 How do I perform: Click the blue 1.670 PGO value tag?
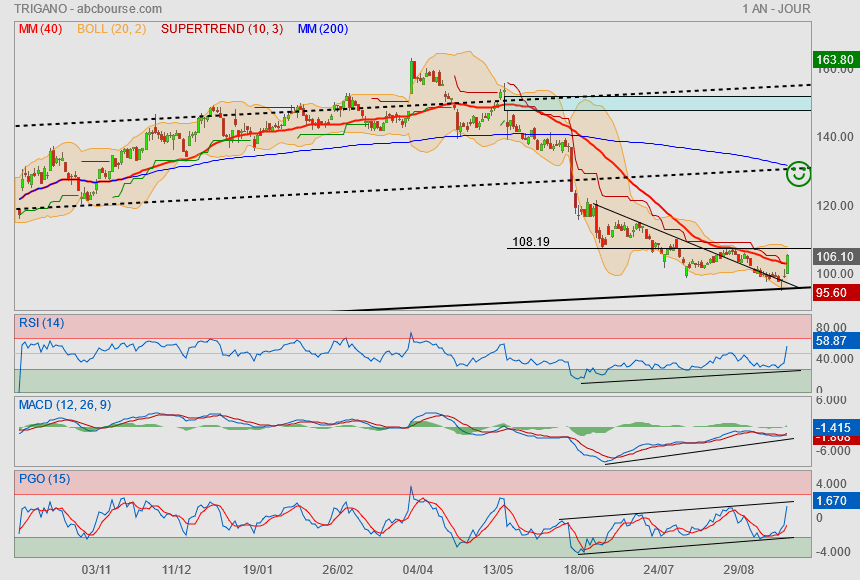point(835,500)
